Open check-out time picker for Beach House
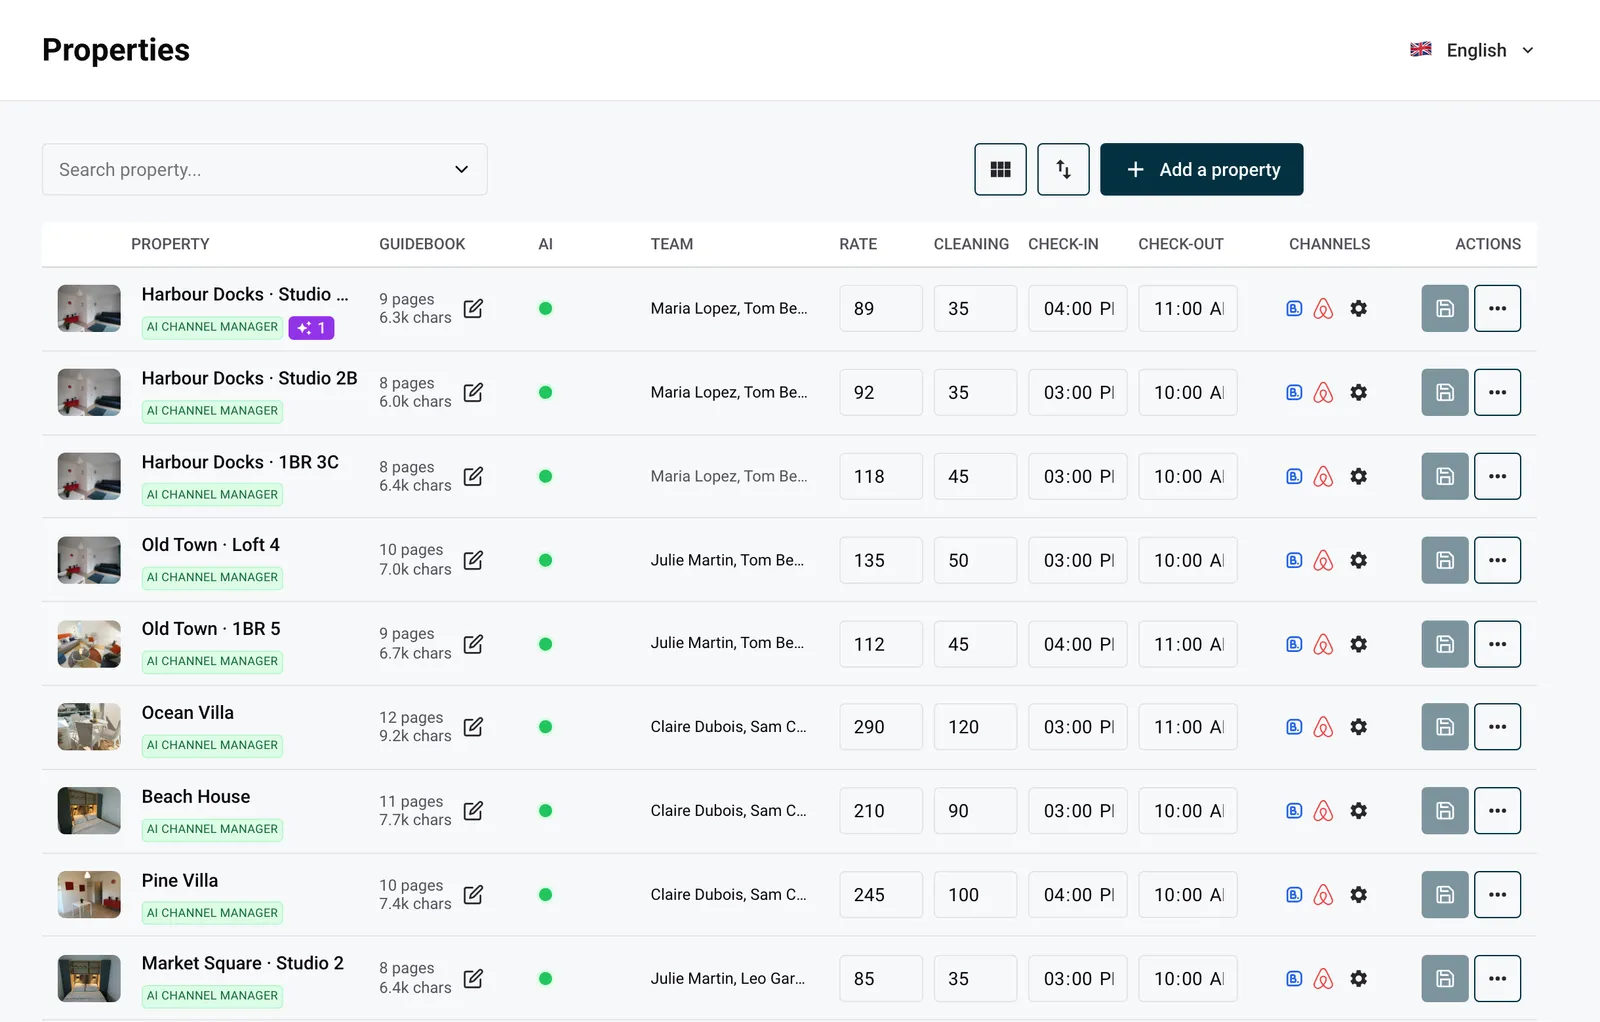Image resolution: width=1600 pixels, height=1022 pixels. (1188, 811)
